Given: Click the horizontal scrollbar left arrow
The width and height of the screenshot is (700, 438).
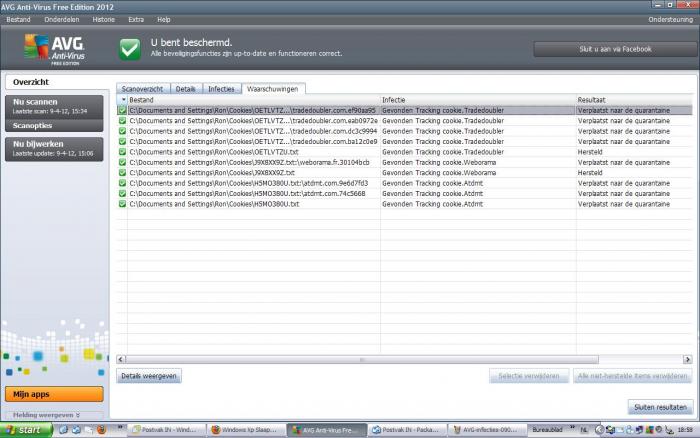Looking at the screenshot, I should [x=121, y=359].
